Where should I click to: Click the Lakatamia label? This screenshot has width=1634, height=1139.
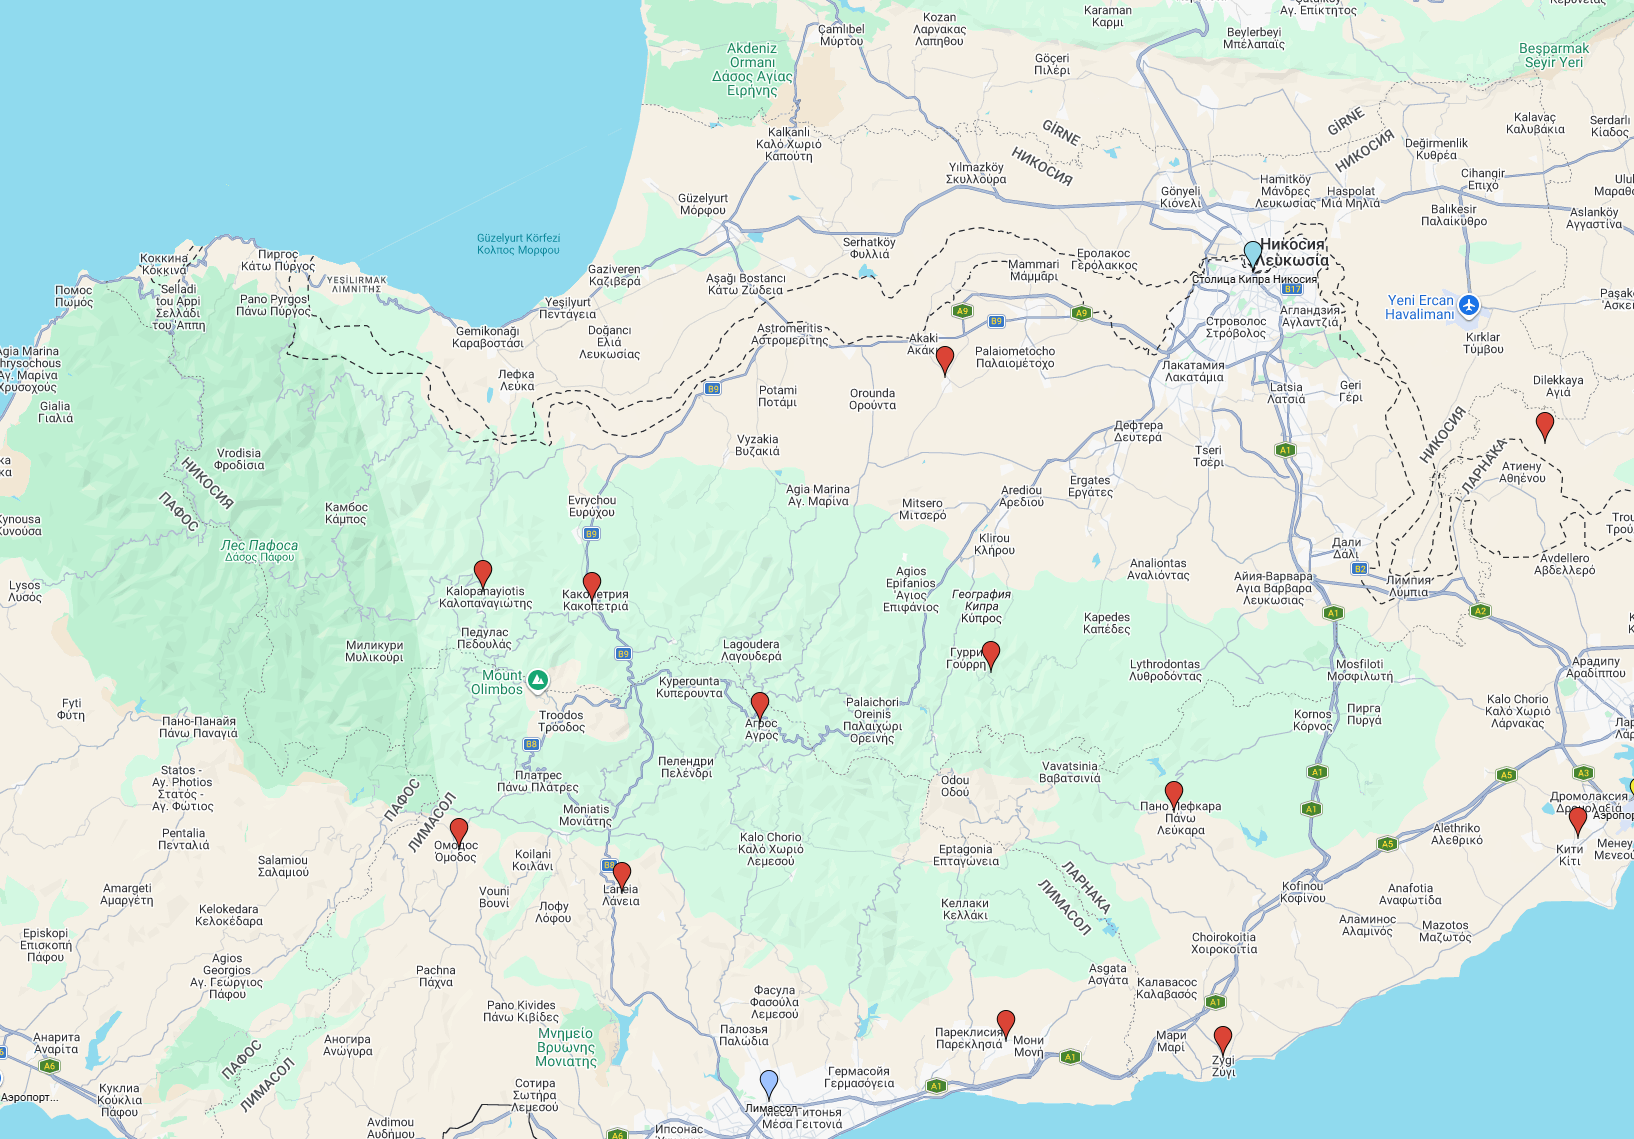click(x=1194, y=371)
